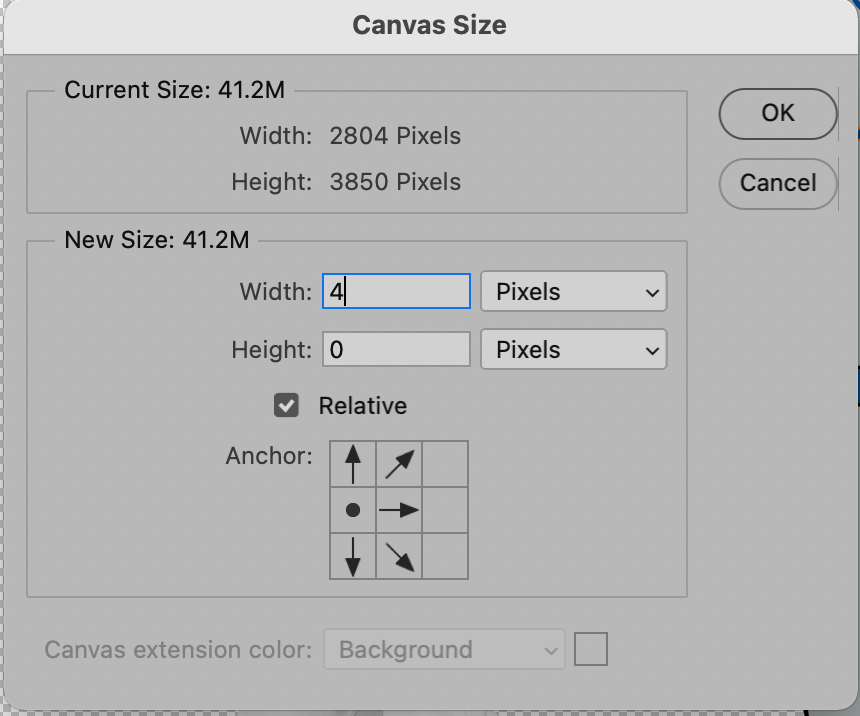Click the downward arrow in the anchor grid
This screenshot has height=716, width=860.
pos(352,556)
